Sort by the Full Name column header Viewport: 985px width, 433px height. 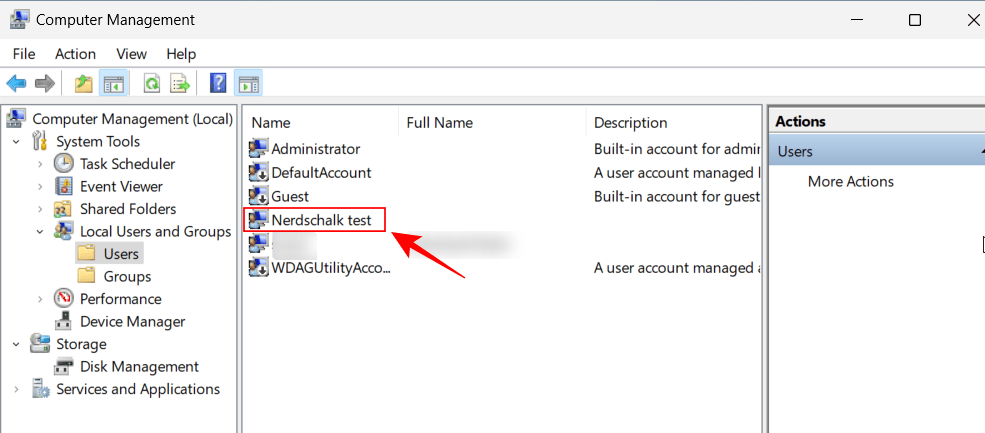coord(439,123)
